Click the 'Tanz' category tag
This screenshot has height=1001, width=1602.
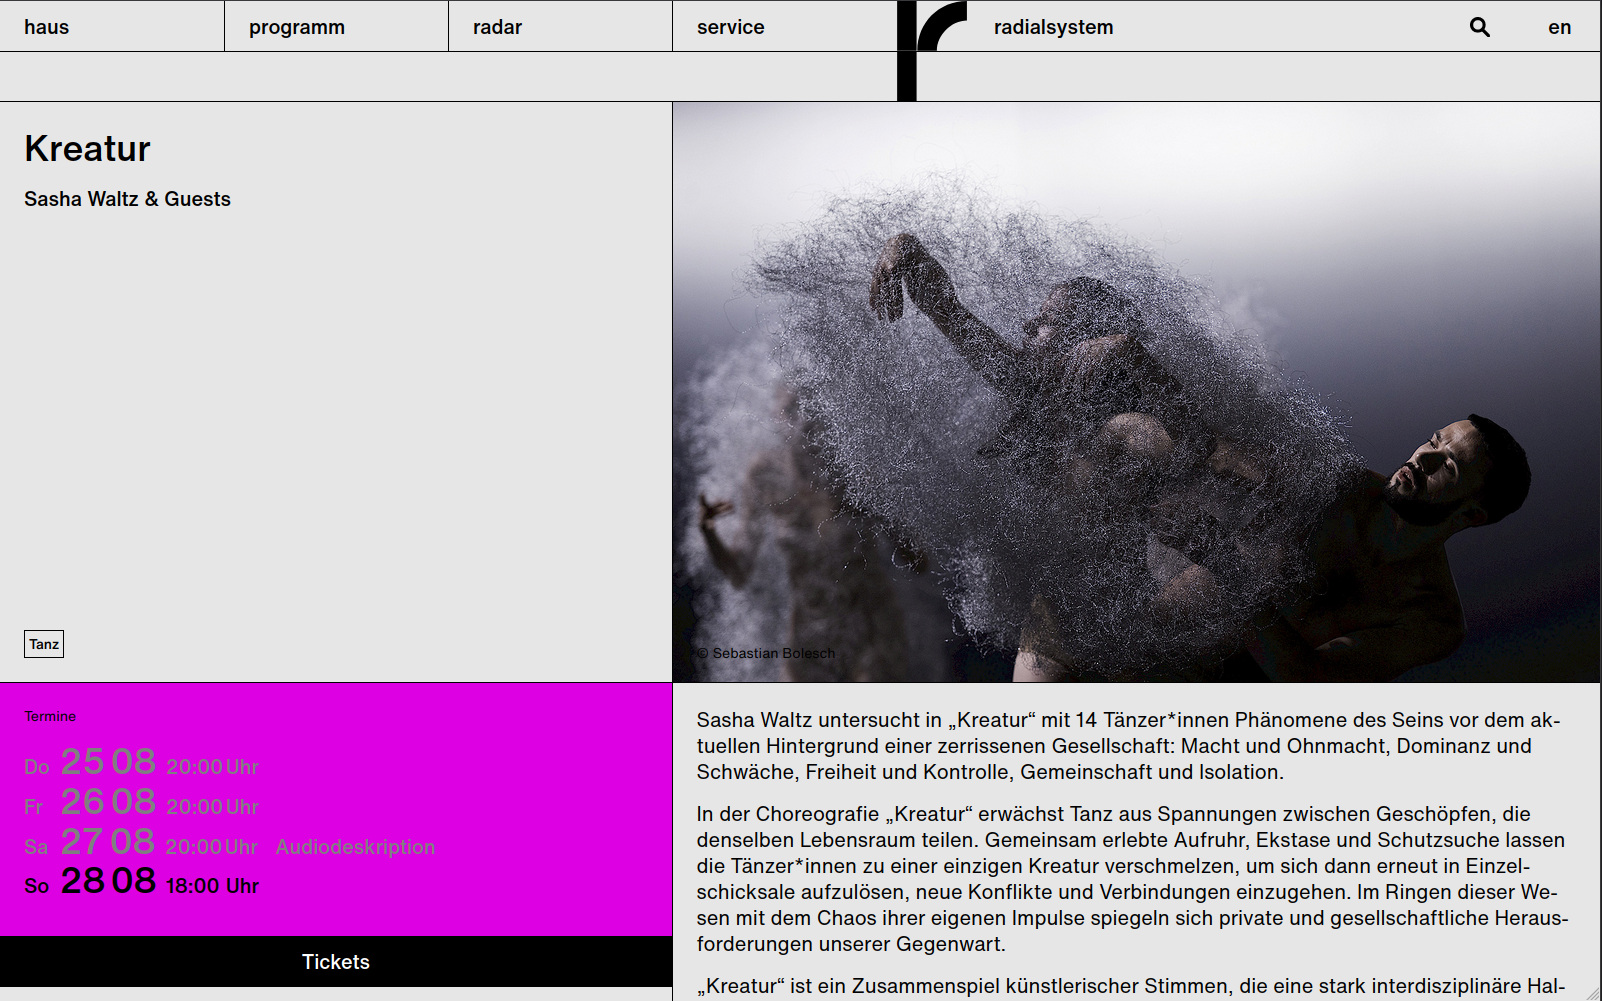pyautogui.click(x=44, y=644)
